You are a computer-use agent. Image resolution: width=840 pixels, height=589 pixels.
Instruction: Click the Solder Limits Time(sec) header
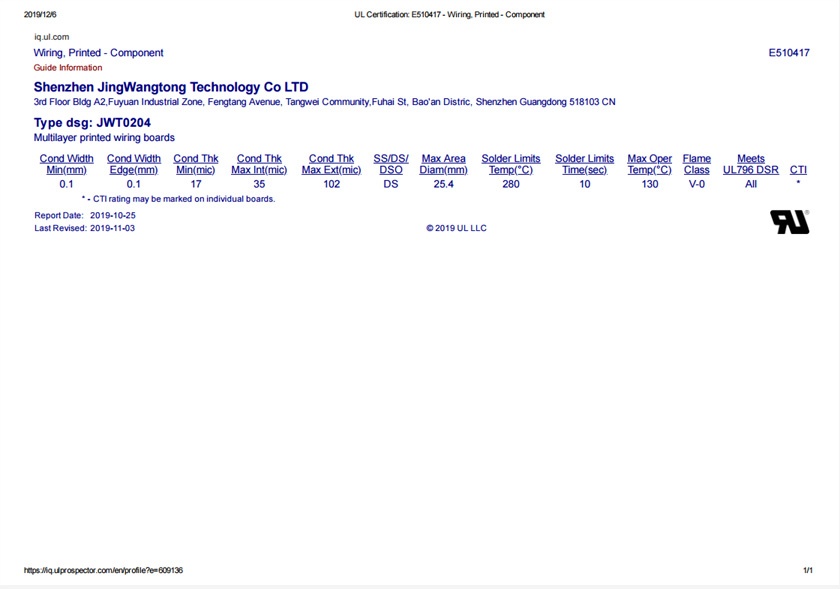584,164
